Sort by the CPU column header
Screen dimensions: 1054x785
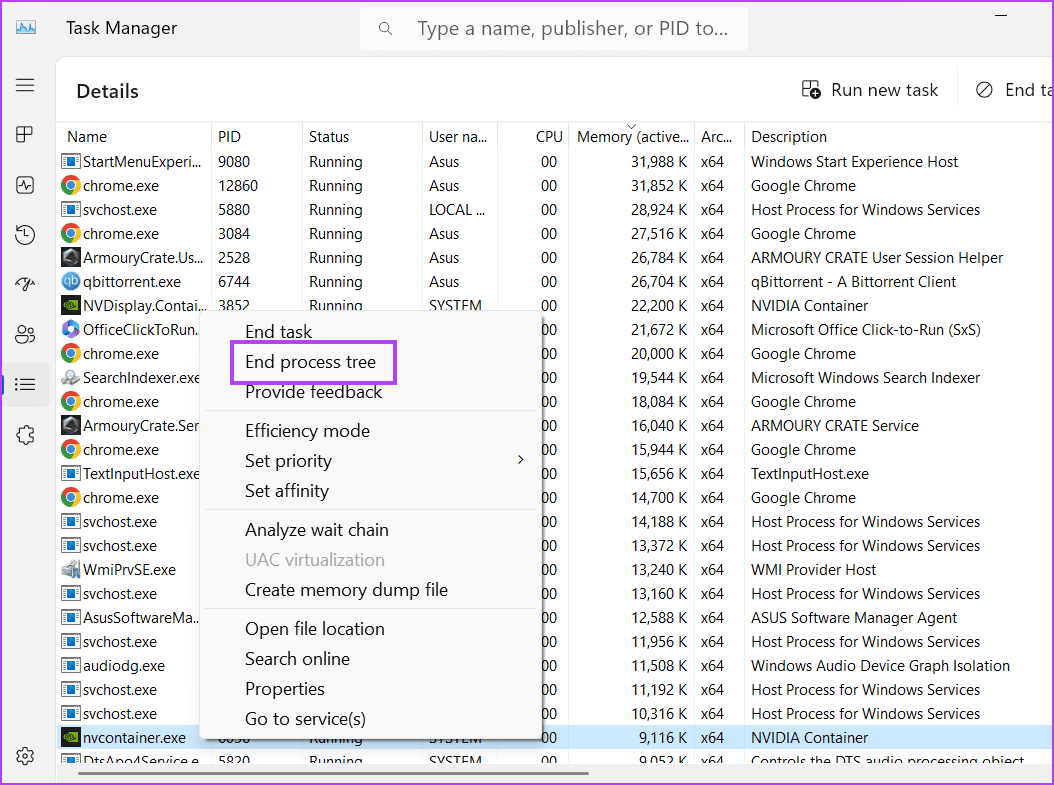point(533,136)
